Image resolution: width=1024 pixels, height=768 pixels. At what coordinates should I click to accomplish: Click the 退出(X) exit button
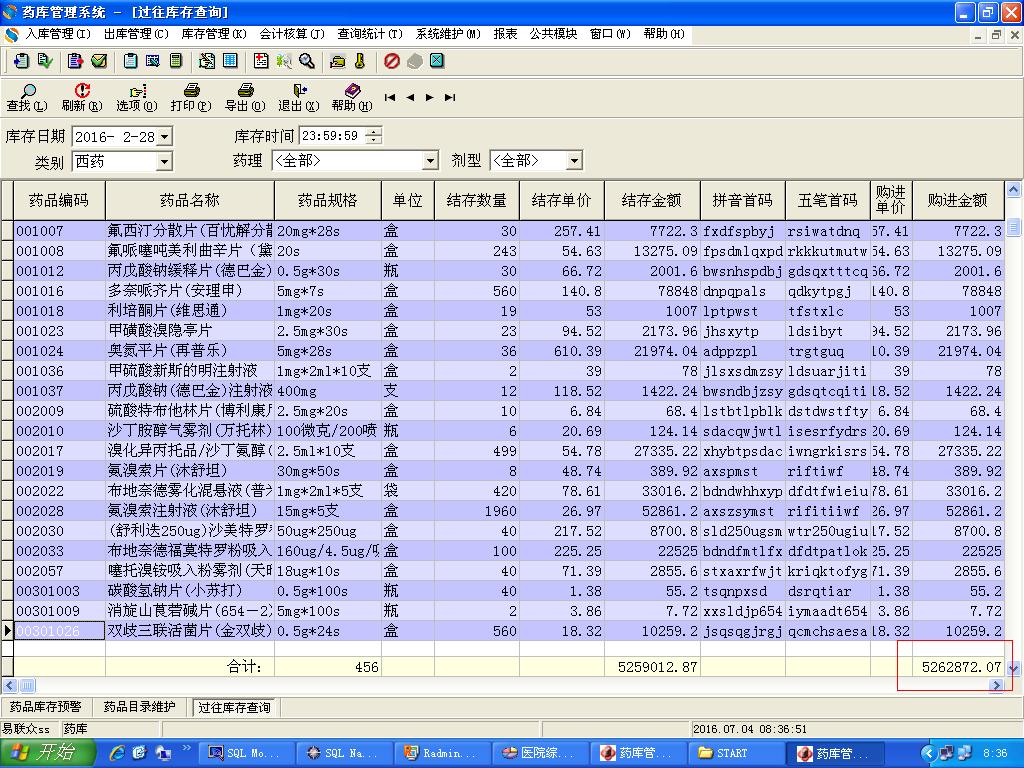tap(298, 97)
